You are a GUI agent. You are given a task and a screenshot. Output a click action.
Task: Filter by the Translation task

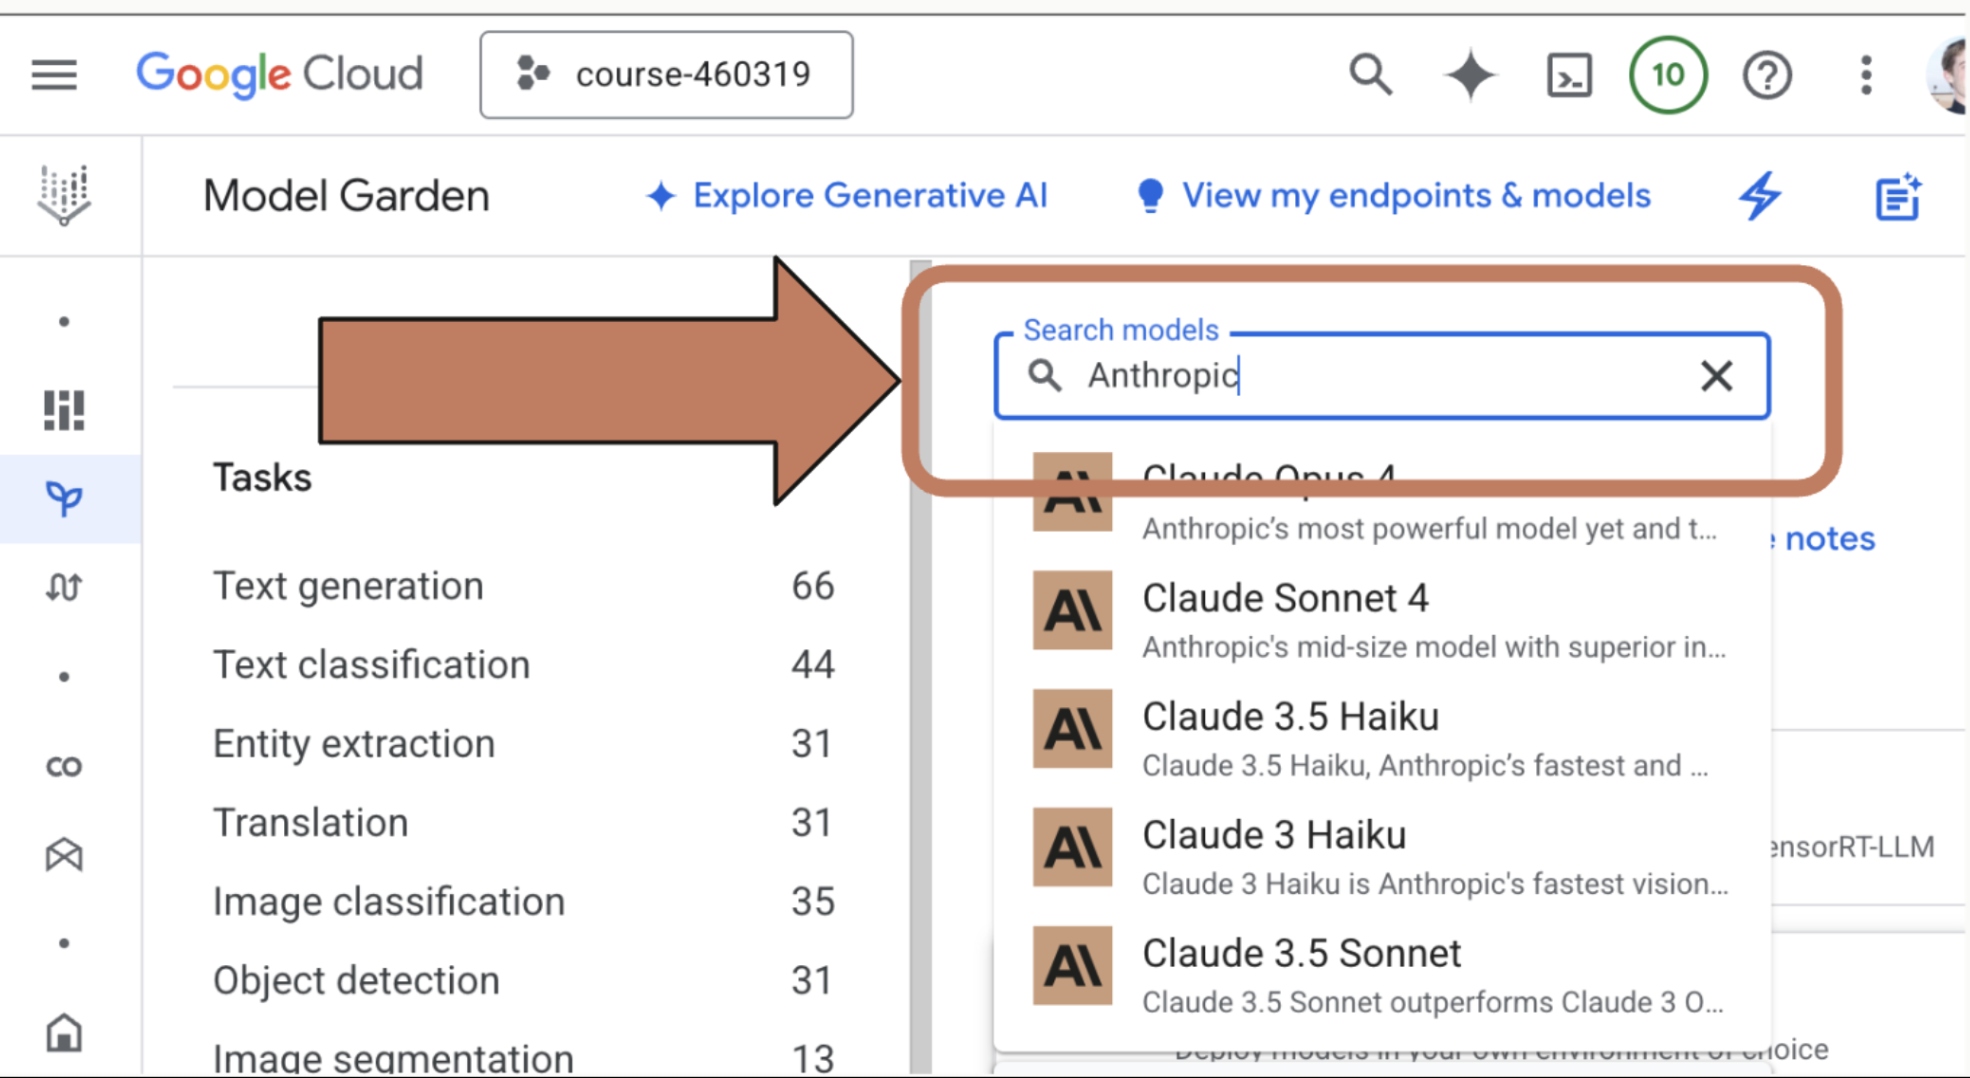coord(524,823)
